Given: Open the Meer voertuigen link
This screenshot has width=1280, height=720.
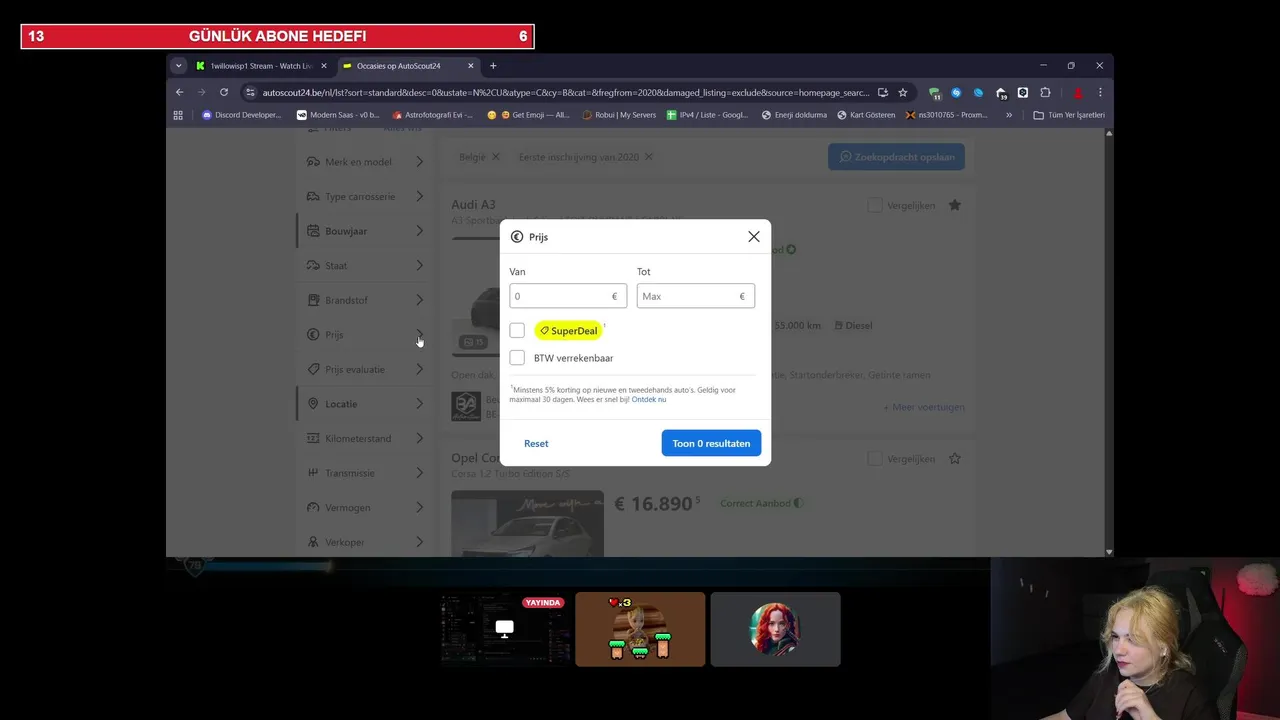Looking at the screenshot, I should (x=924, y=407).
